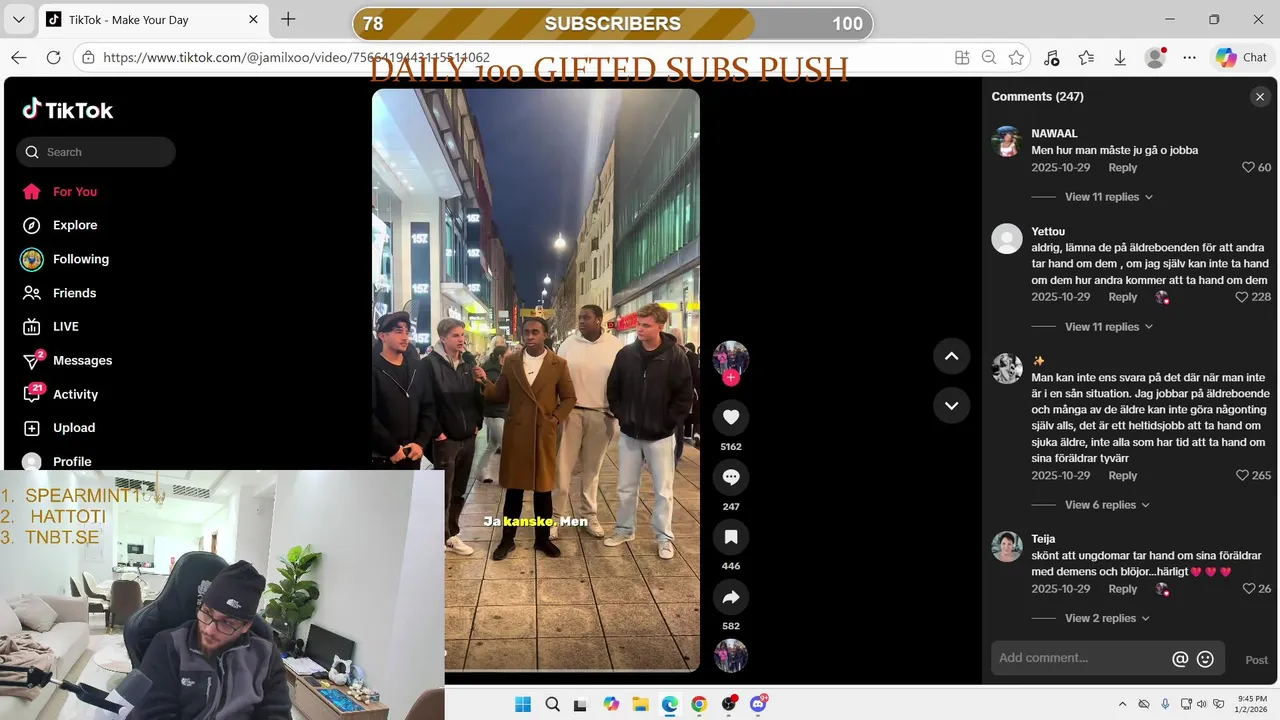1280x720 pixels.
Task: Click the TikTok logo
Action: 68,110
